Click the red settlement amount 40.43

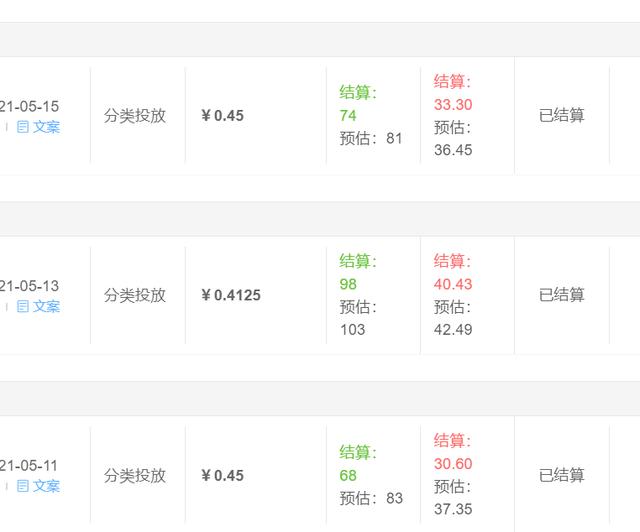453,284
